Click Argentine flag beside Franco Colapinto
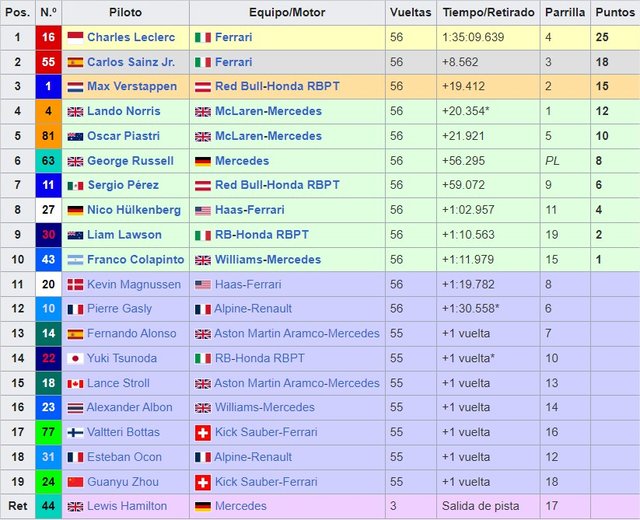Screen dimensions: 640x520 tap(75, 260)
